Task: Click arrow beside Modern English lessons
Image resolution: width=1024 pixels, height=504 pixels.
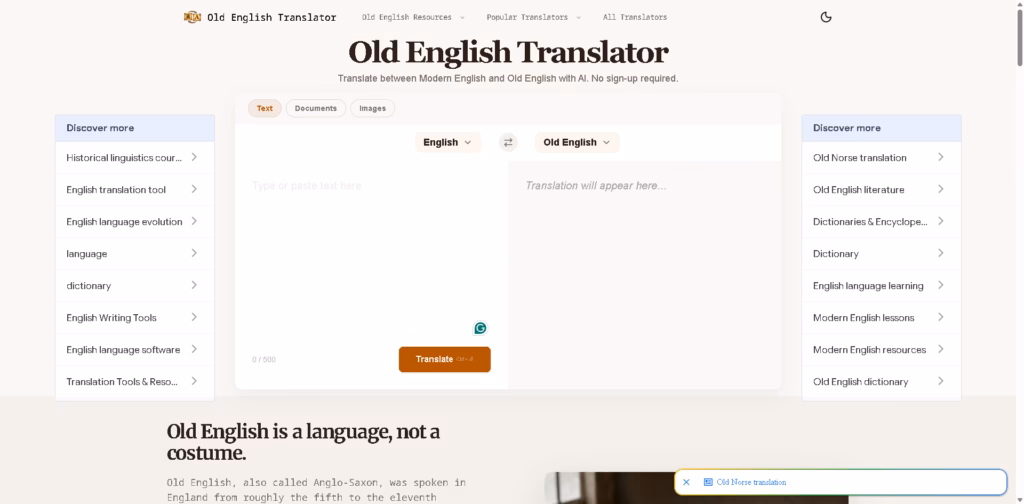Action: coord(940,317)
